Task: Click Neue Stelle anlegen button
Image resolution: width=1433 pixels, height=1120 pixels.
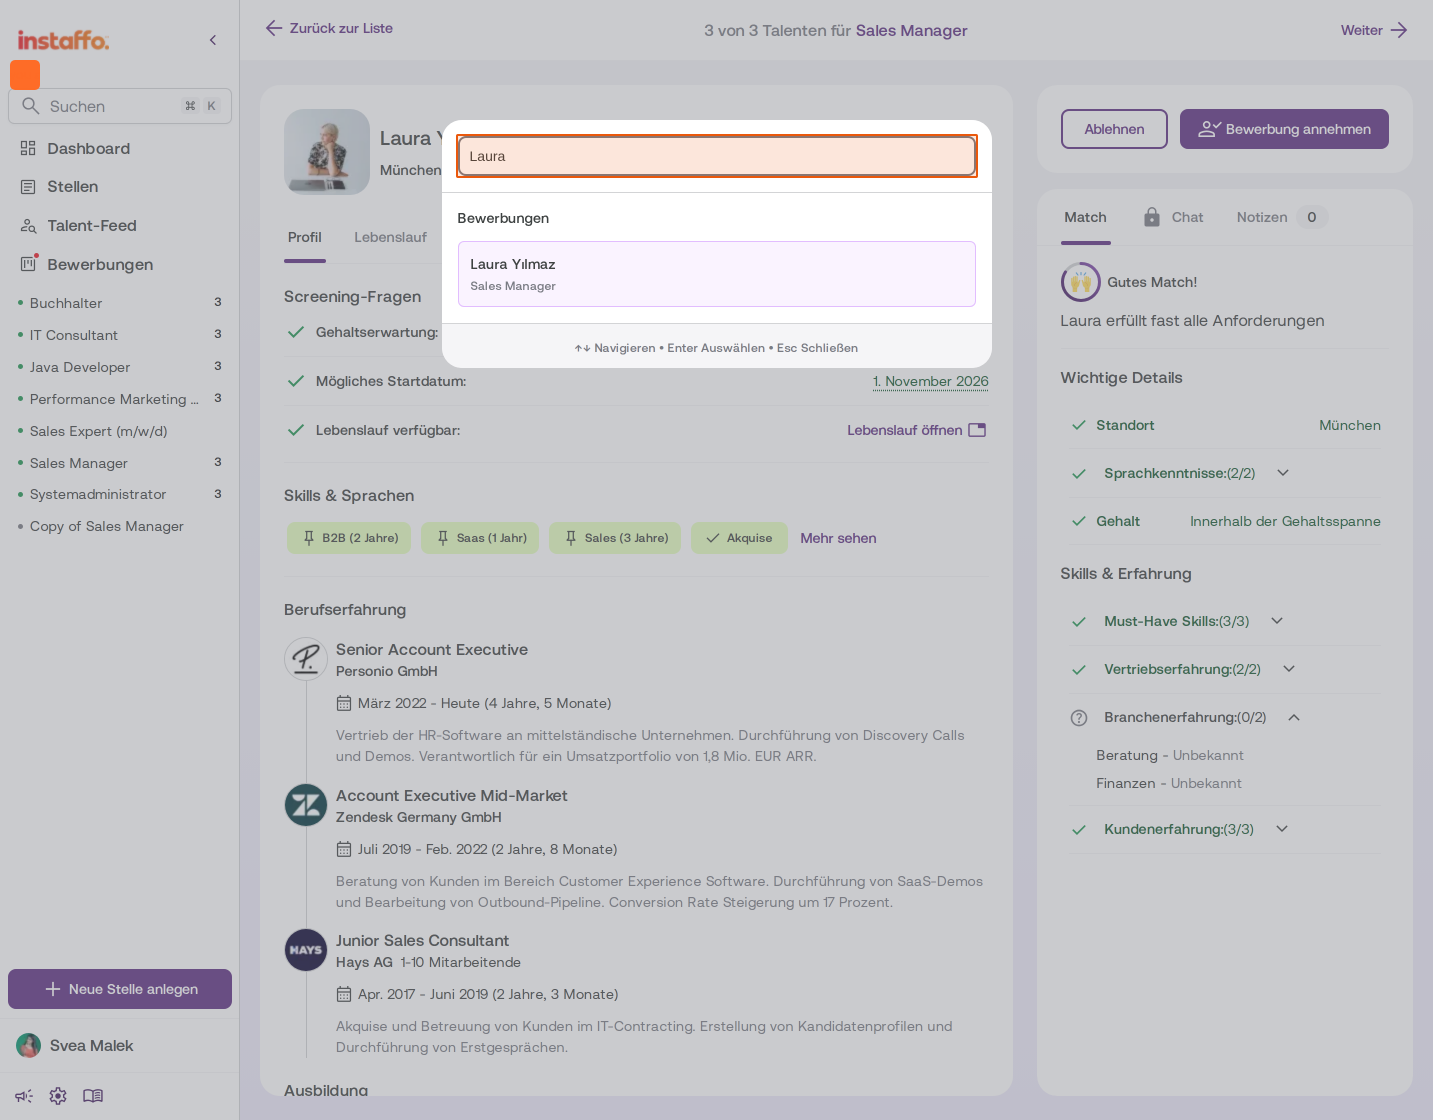Action: 120,989
